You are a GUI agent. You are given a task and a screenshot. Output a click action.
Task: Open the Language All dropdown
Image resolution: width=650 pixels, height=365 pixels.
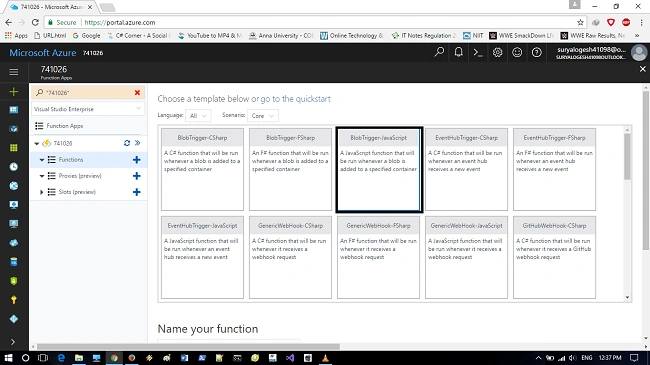point(198,116)
